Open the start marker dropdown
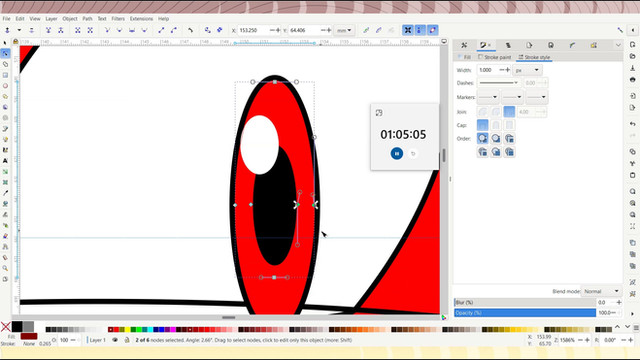640x360 pixels. coord(488,97)
